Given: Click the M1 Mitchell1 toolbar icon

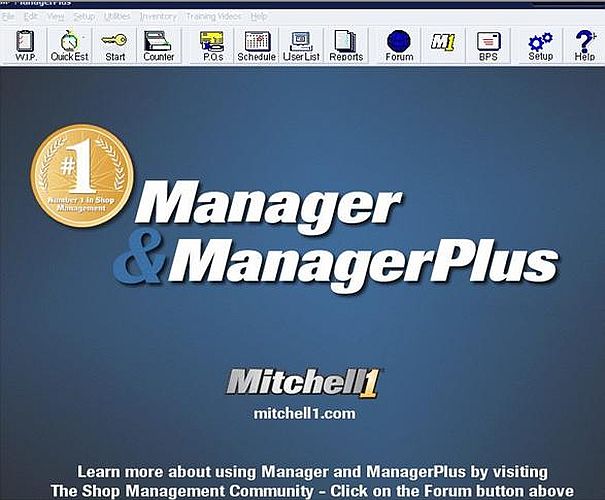Looking at the screenshot, I should (443, 46).
